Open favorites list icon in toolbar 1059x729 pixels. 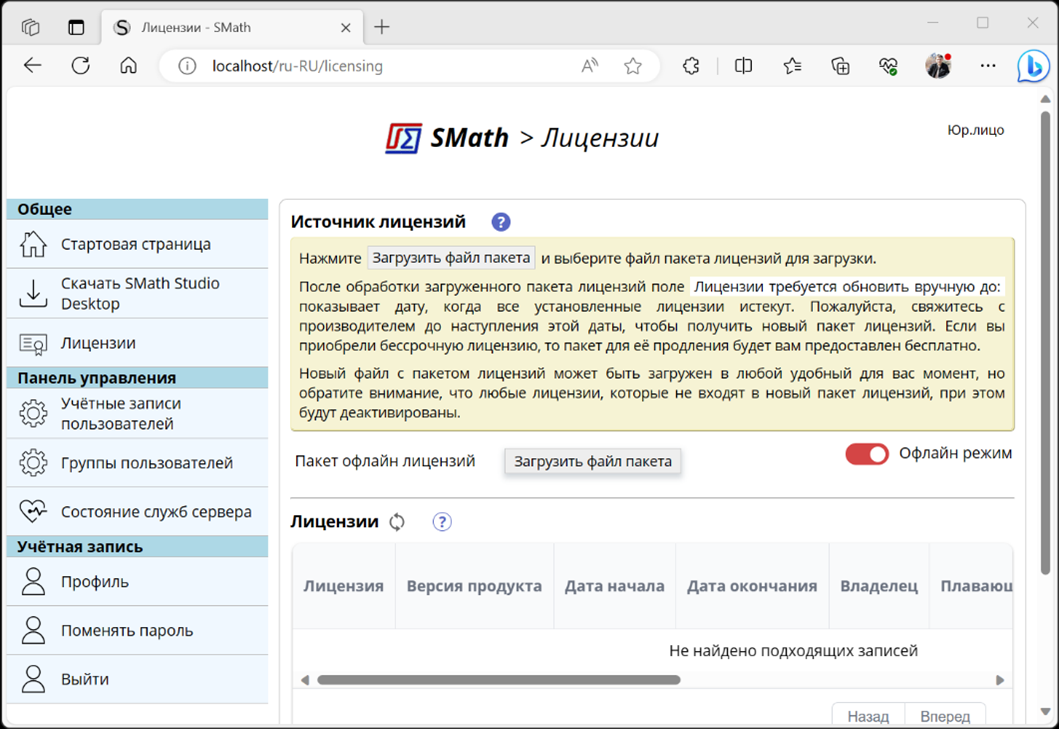click(792, 66)
